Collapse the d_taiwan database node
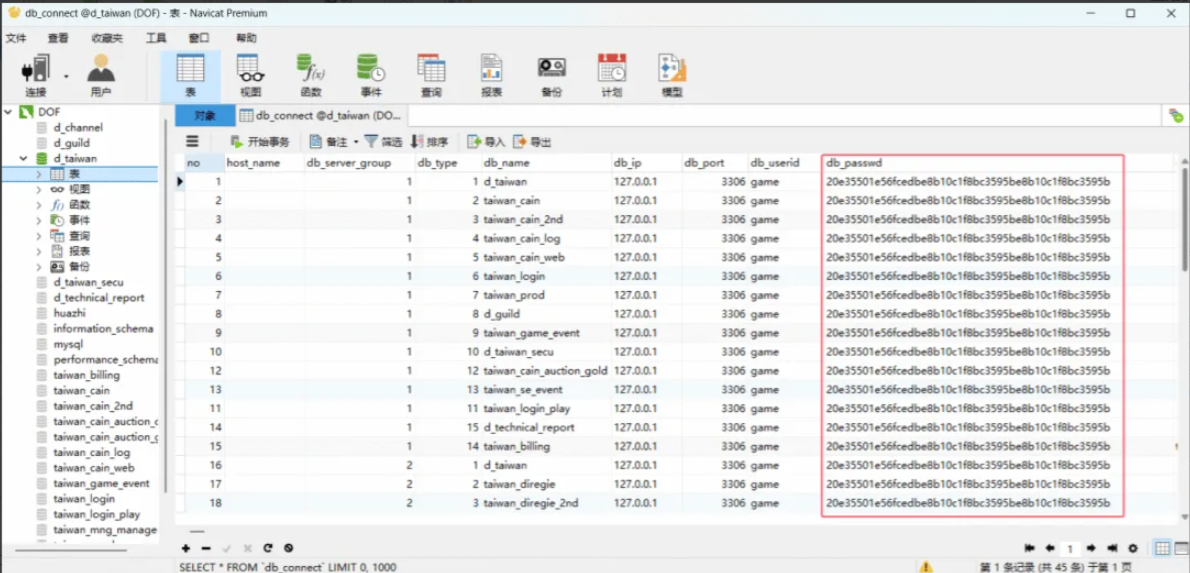The height and width of the screenshot is (573, 1190). [23, 159]
